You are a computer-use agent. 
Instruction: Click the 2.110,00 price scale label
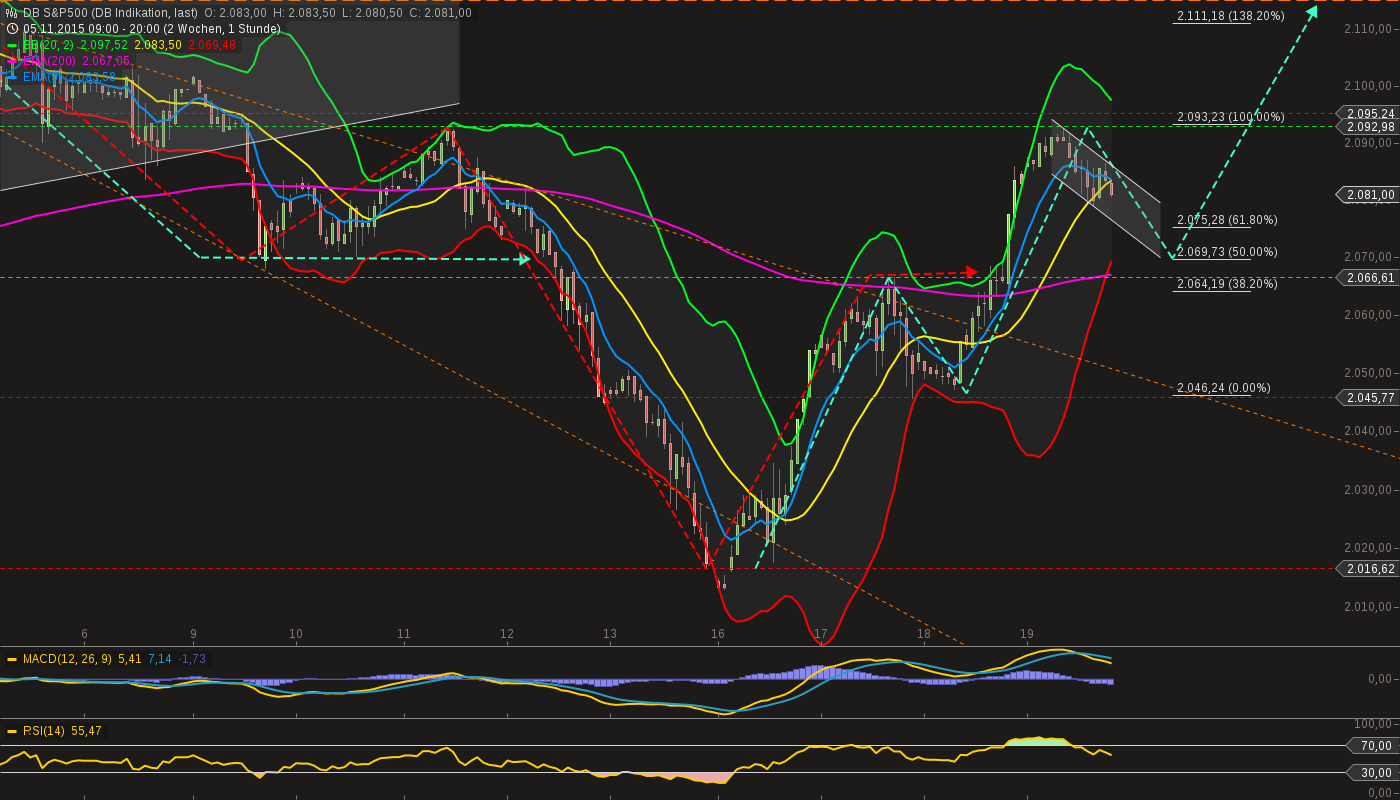[1370, 29]
